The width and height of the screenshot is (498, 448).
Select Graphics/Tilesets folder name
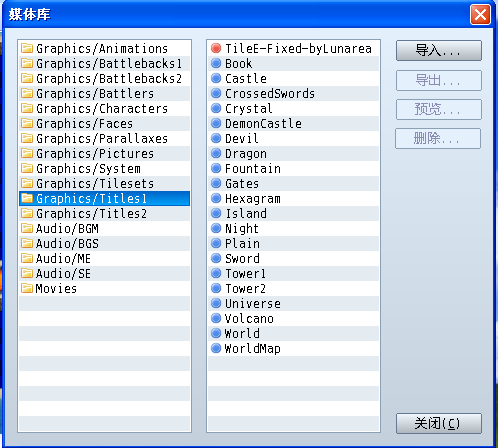point(95,184)
